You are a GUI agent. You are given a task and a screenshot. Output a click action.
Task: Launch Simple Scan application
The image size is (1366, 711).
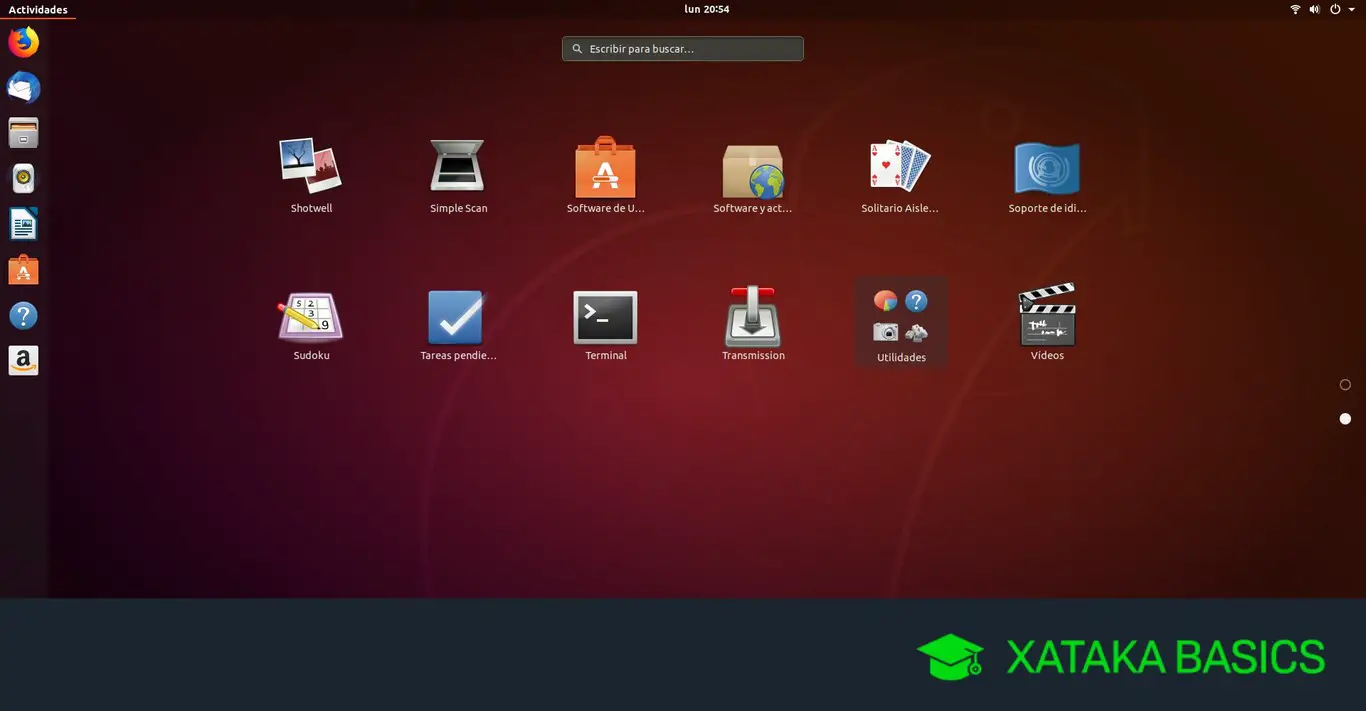(458, 175)
